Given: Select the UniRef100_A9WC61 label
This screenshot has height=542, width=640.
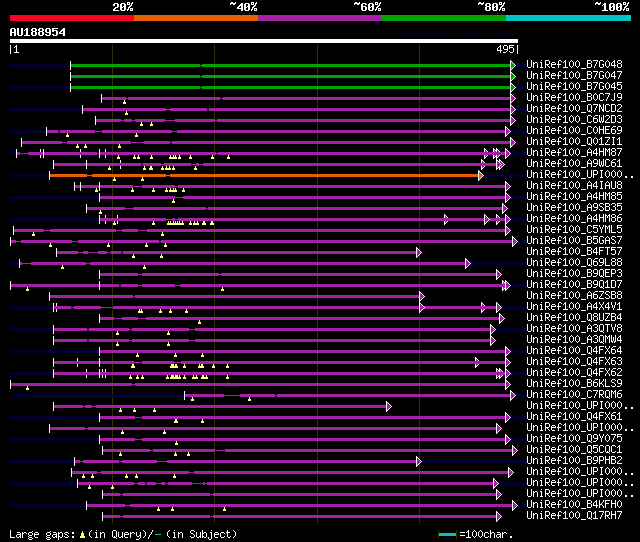Looking at the screenshot, I should coord(574,163).
